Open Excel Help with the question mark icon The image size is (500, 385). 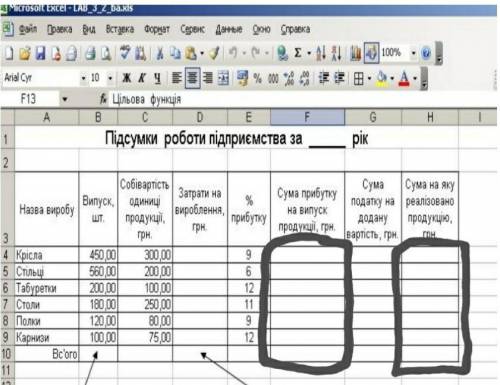426,53
